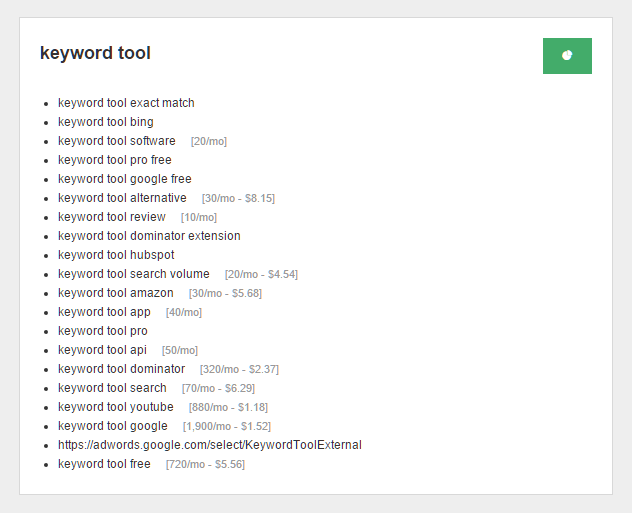Click the "keyword tool app" keyword
This screenshot has height=513, width=632.
tap(104, 312)
